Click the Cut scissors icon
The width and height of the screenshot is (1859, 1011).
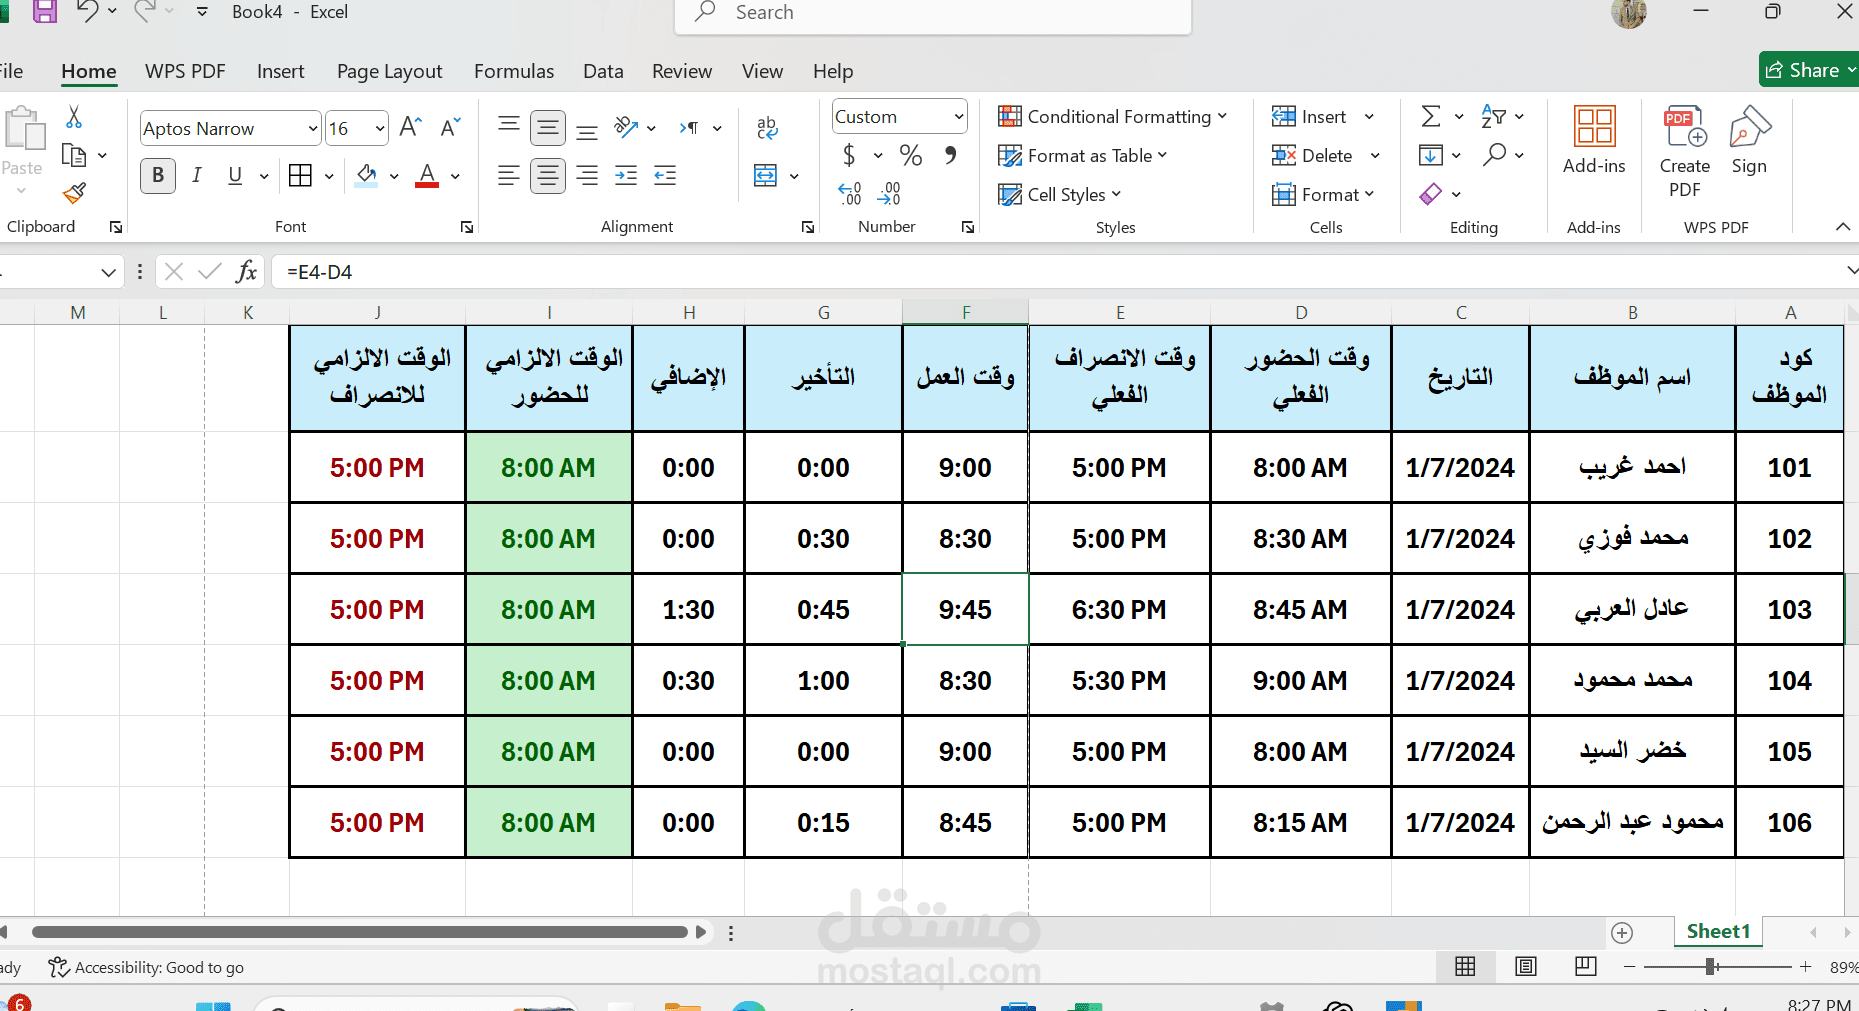(x=74, y=117)
